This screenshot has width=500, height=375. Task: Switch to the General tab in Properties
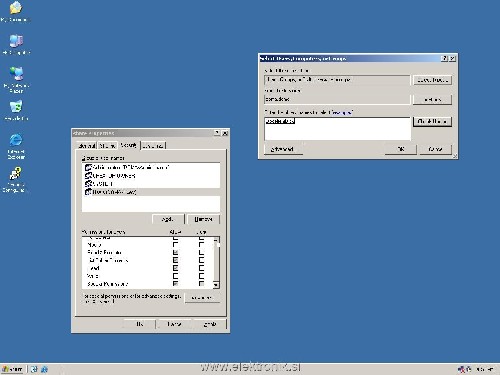click(x=87, y=146)
